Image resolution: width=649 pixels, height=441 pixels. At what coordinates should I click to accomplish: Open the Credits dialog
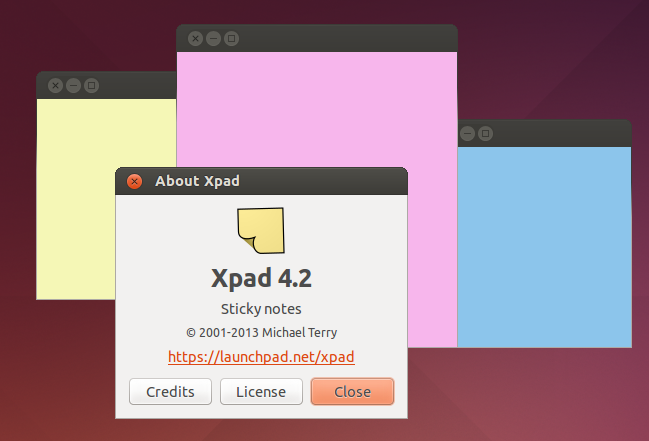click(170, 391)
